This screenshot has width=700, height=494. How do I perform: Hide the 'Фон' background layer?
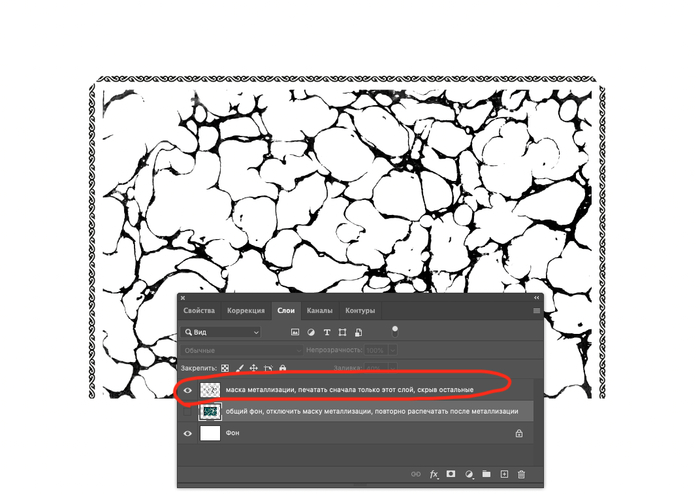click(x=189, y=433)
